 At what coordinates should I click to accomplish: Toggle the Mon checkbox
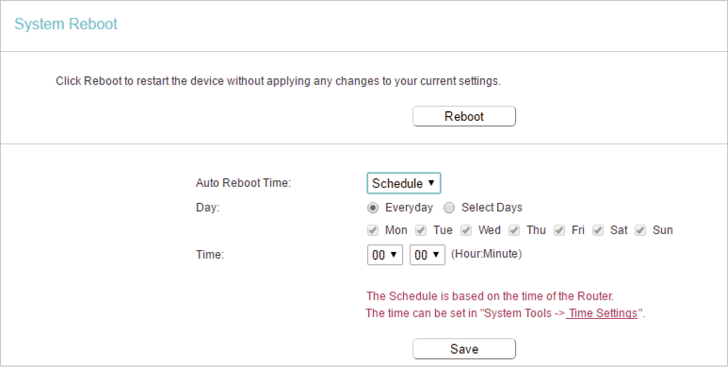click(x=372, y=230)
